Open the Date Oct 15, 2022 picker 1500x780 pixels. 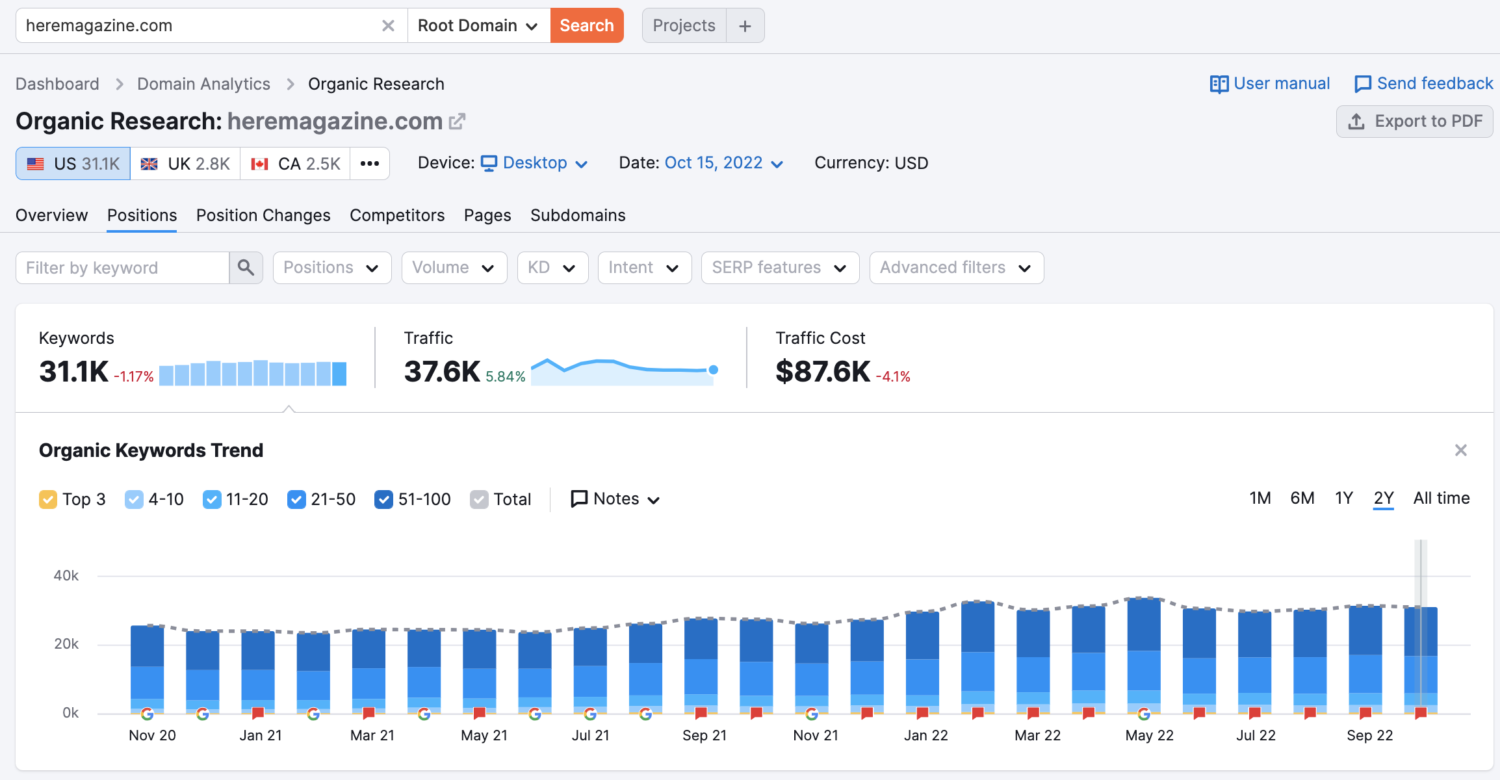point(724,163)
